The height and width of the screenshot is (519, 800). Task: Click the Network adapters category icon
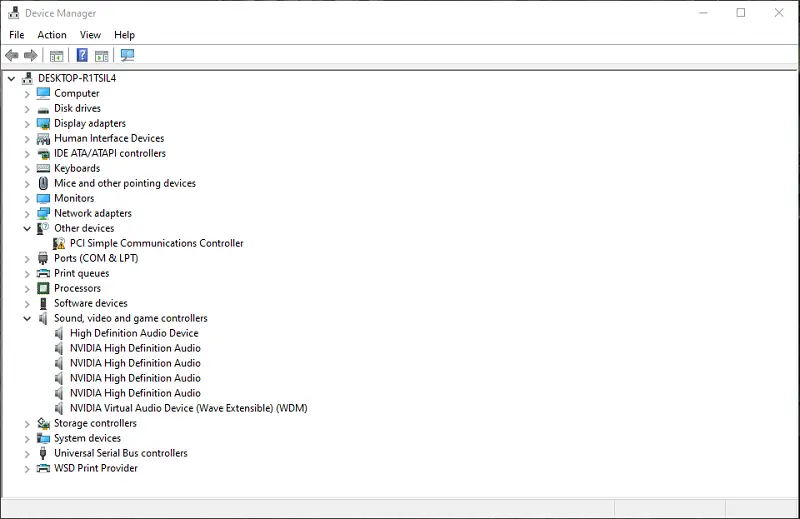click(43, 213)
